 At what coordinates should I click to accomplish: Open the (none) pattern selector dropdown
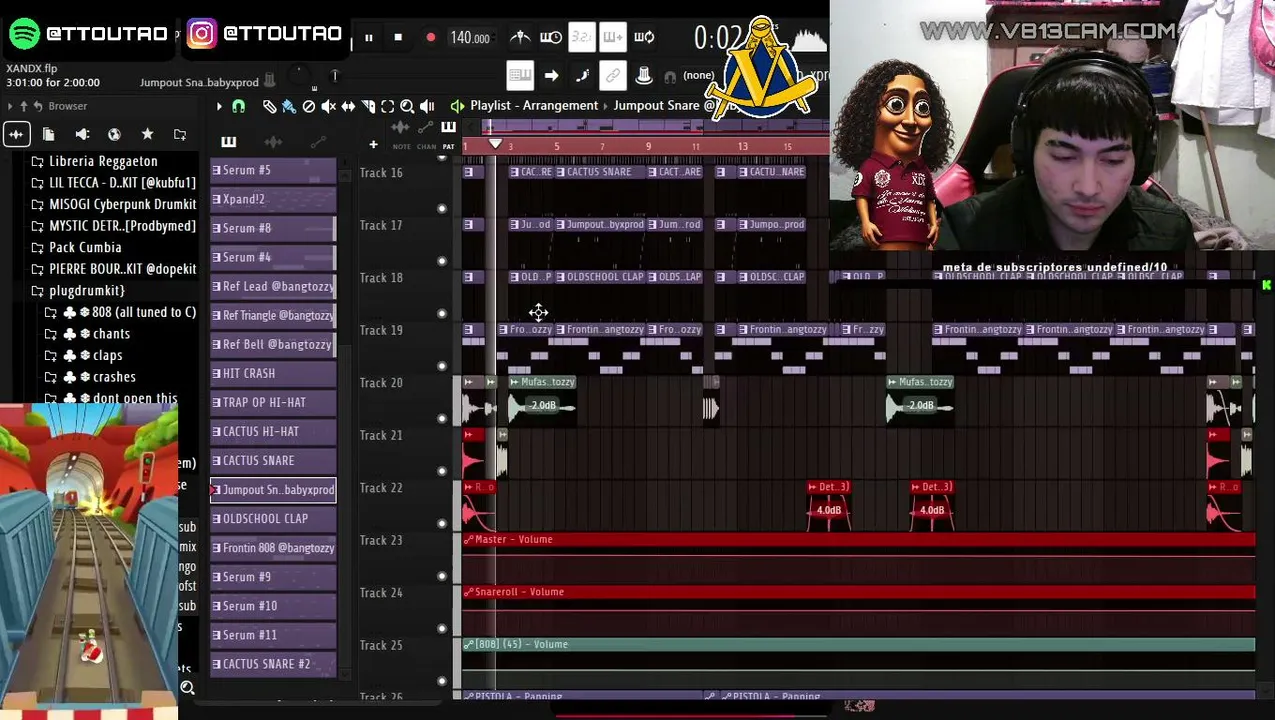pos(698,75)
